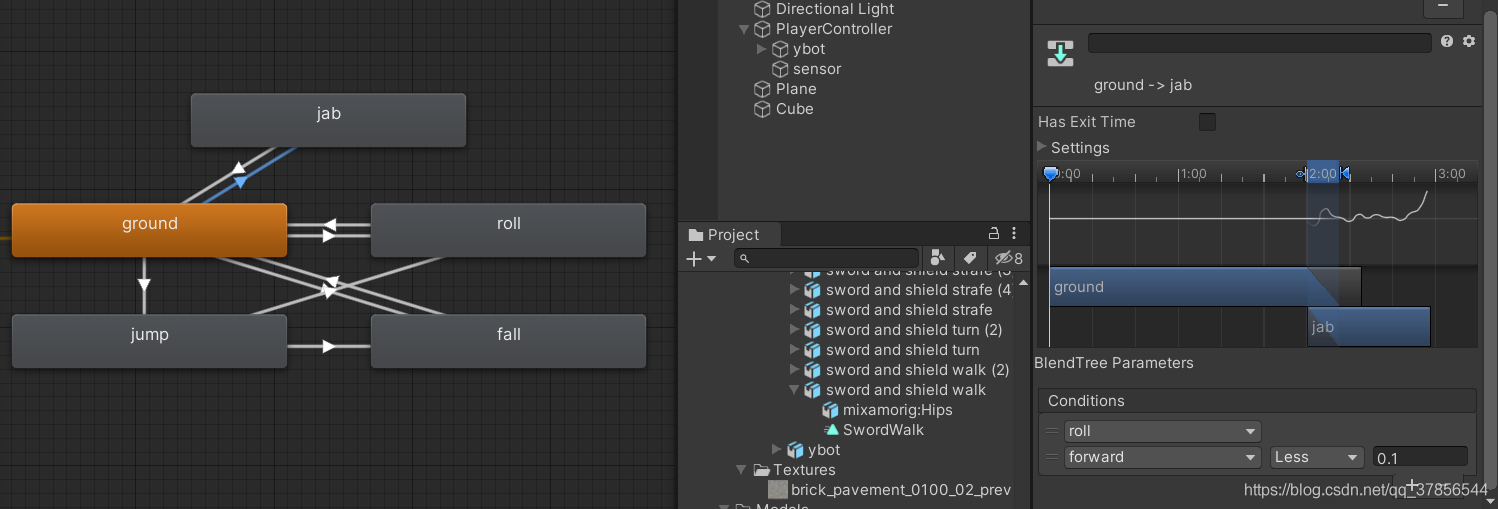Image resolution: width=1498 pixels, height=509 pixels.
Task: Select the mixamorig:Hips sub-asset
Action: 897,410
